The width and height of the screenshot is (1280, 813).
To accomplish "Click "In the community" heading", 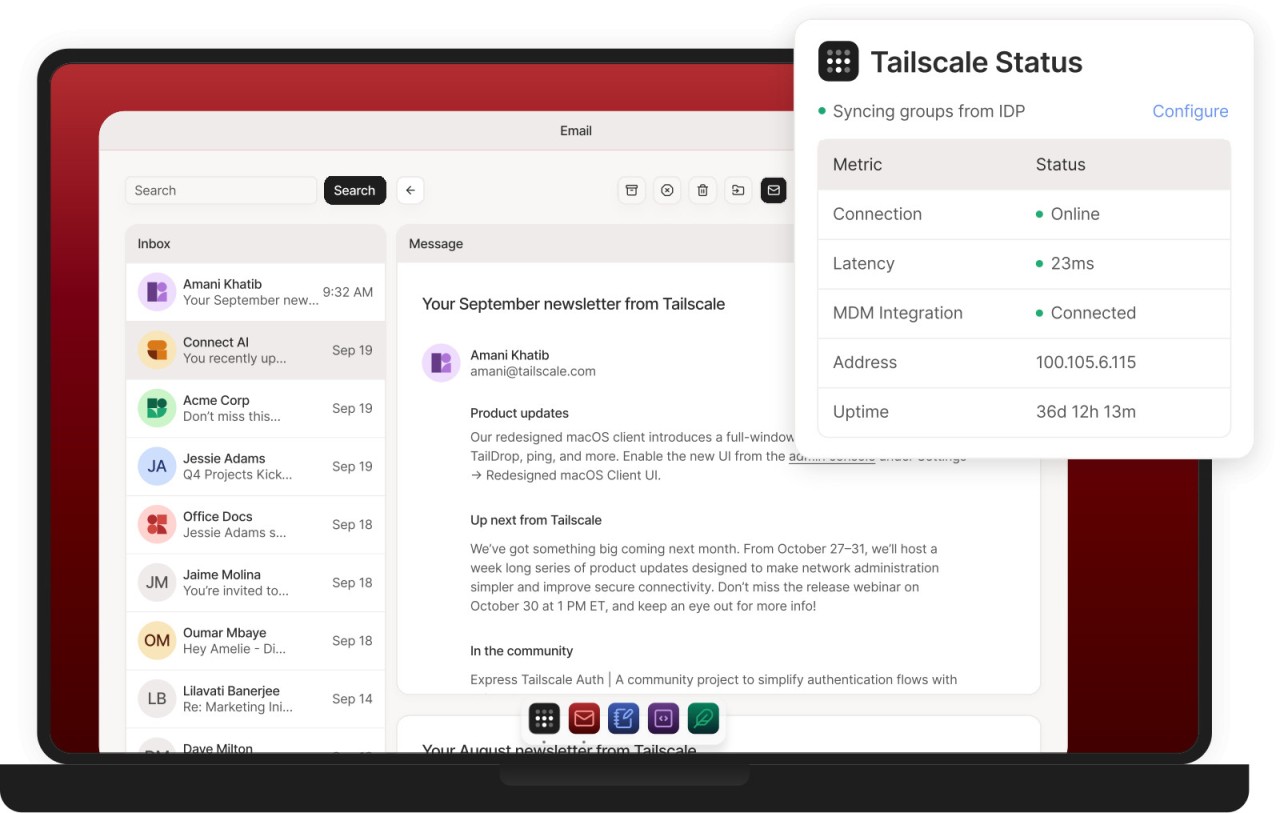I will click(x=521, y=651).
